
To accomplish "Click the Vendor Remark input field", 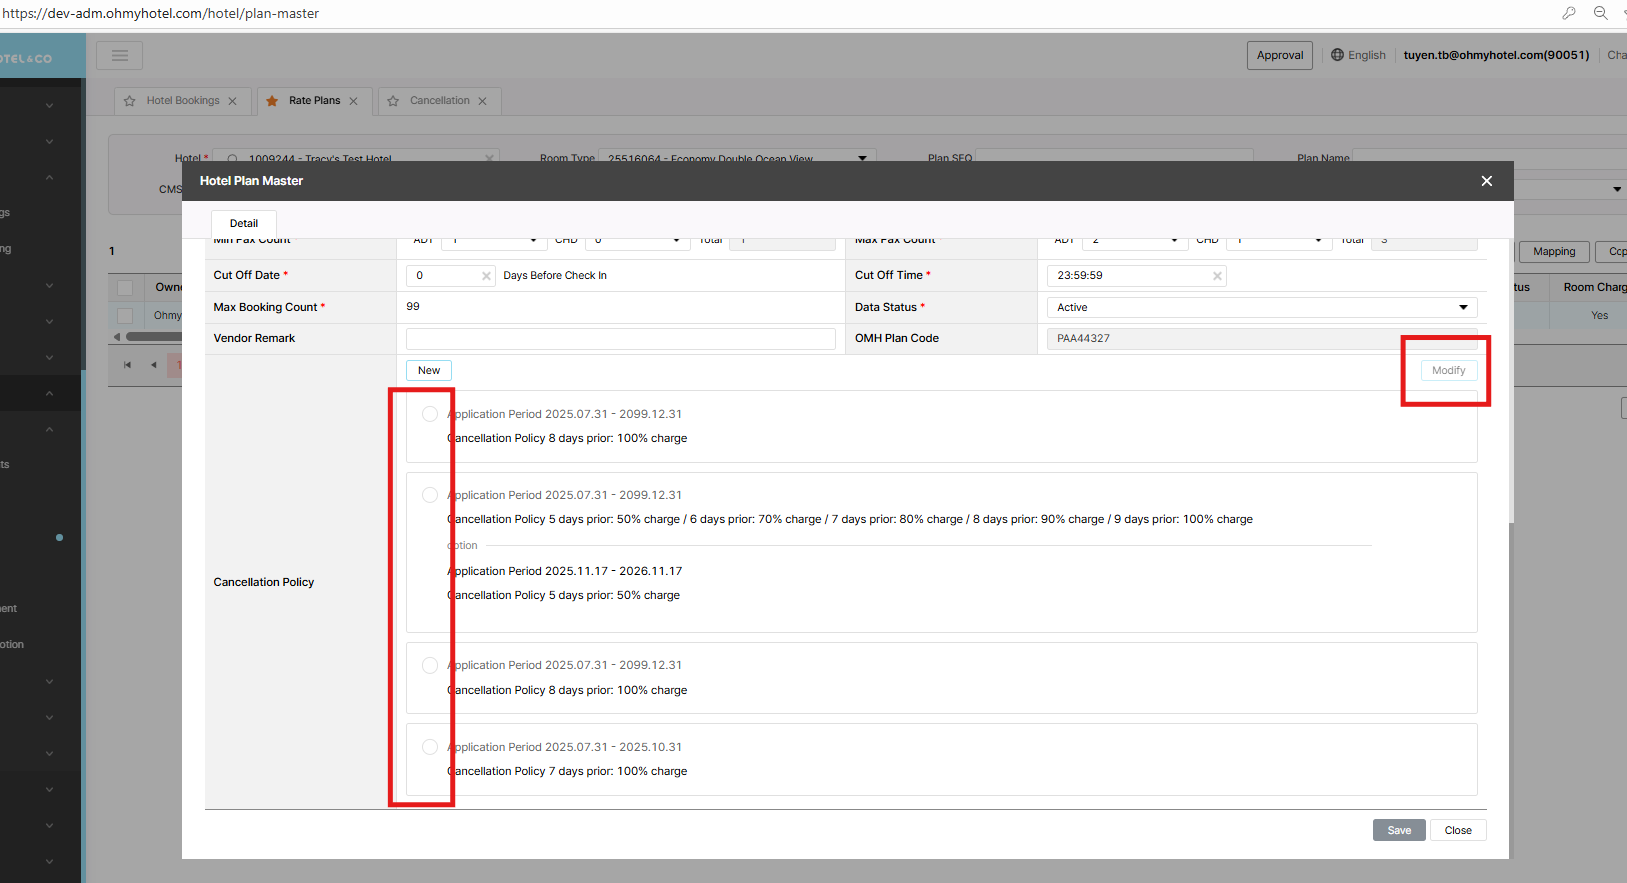I will pos(620,339).
